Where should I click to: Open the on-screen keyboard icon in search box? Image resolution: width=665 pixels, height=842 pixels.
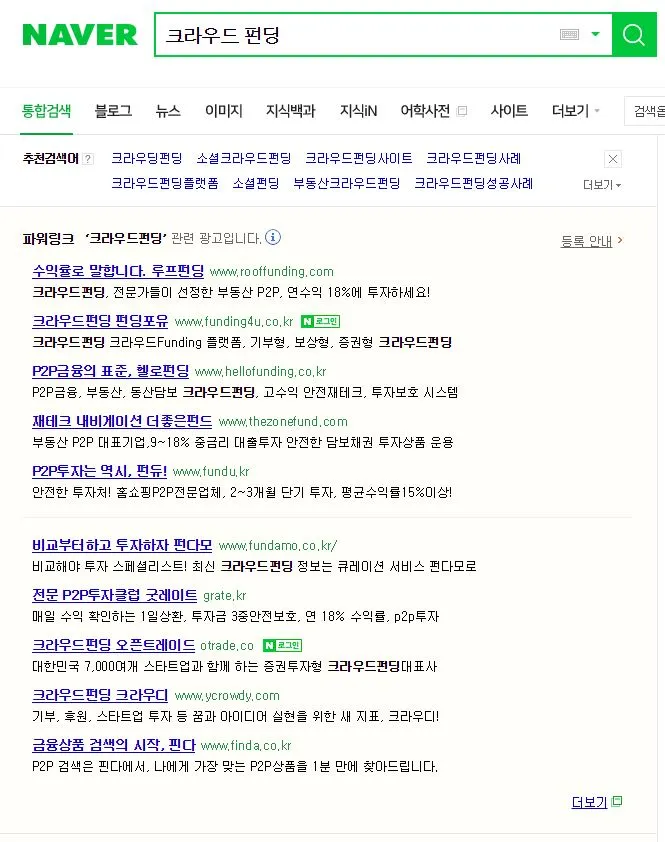(x=569, y=35)
